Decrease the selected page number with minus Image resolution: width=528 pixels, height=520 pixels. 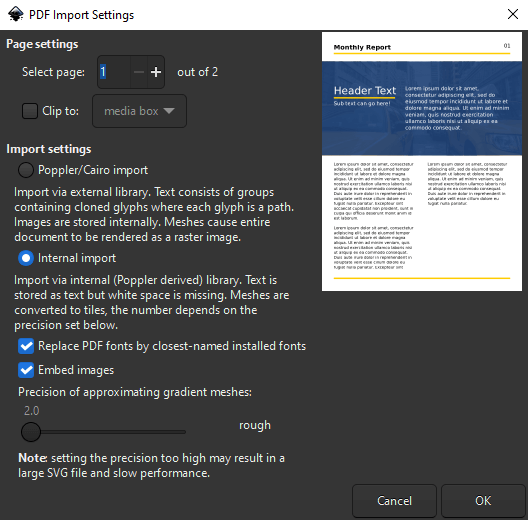[139, 72]
